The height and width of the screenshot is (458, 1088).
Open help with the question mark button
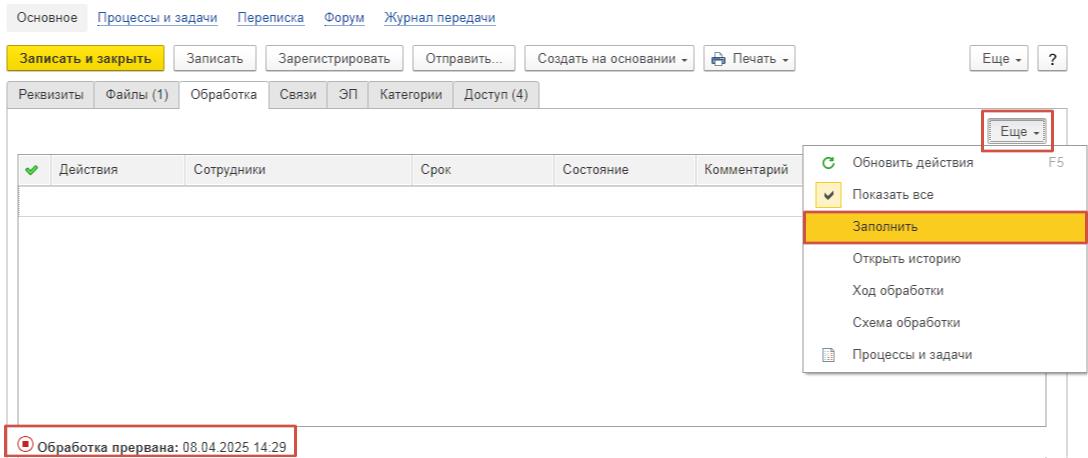tap(1052, 59)
